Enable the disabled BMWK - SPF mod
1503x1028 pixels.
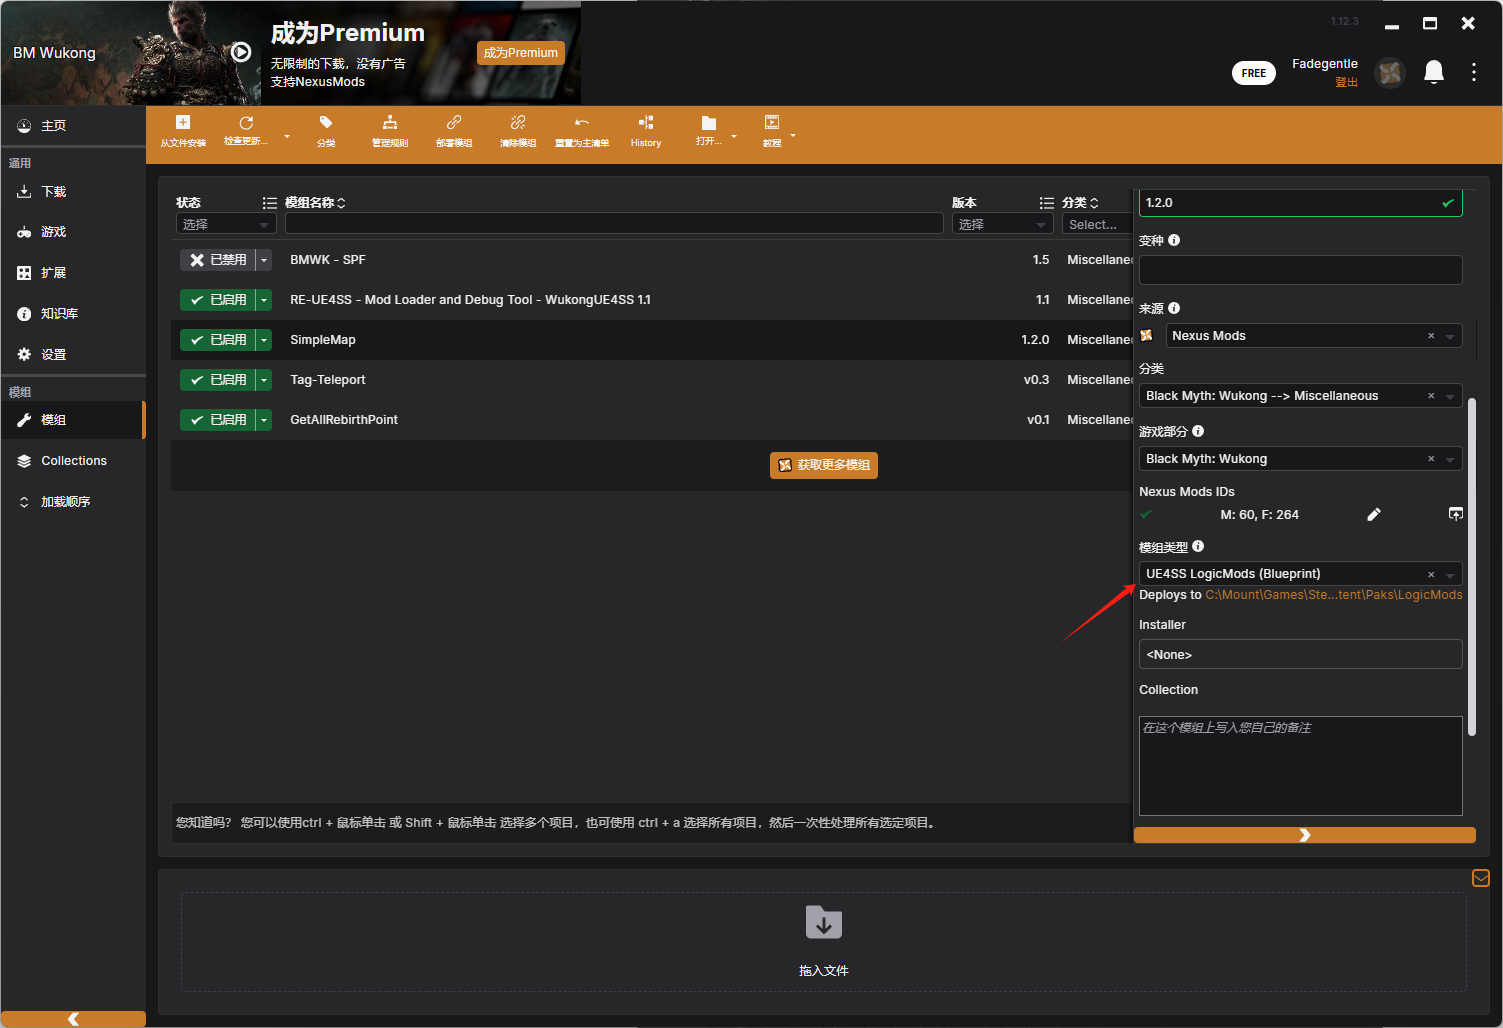click(x=218, y=260)
